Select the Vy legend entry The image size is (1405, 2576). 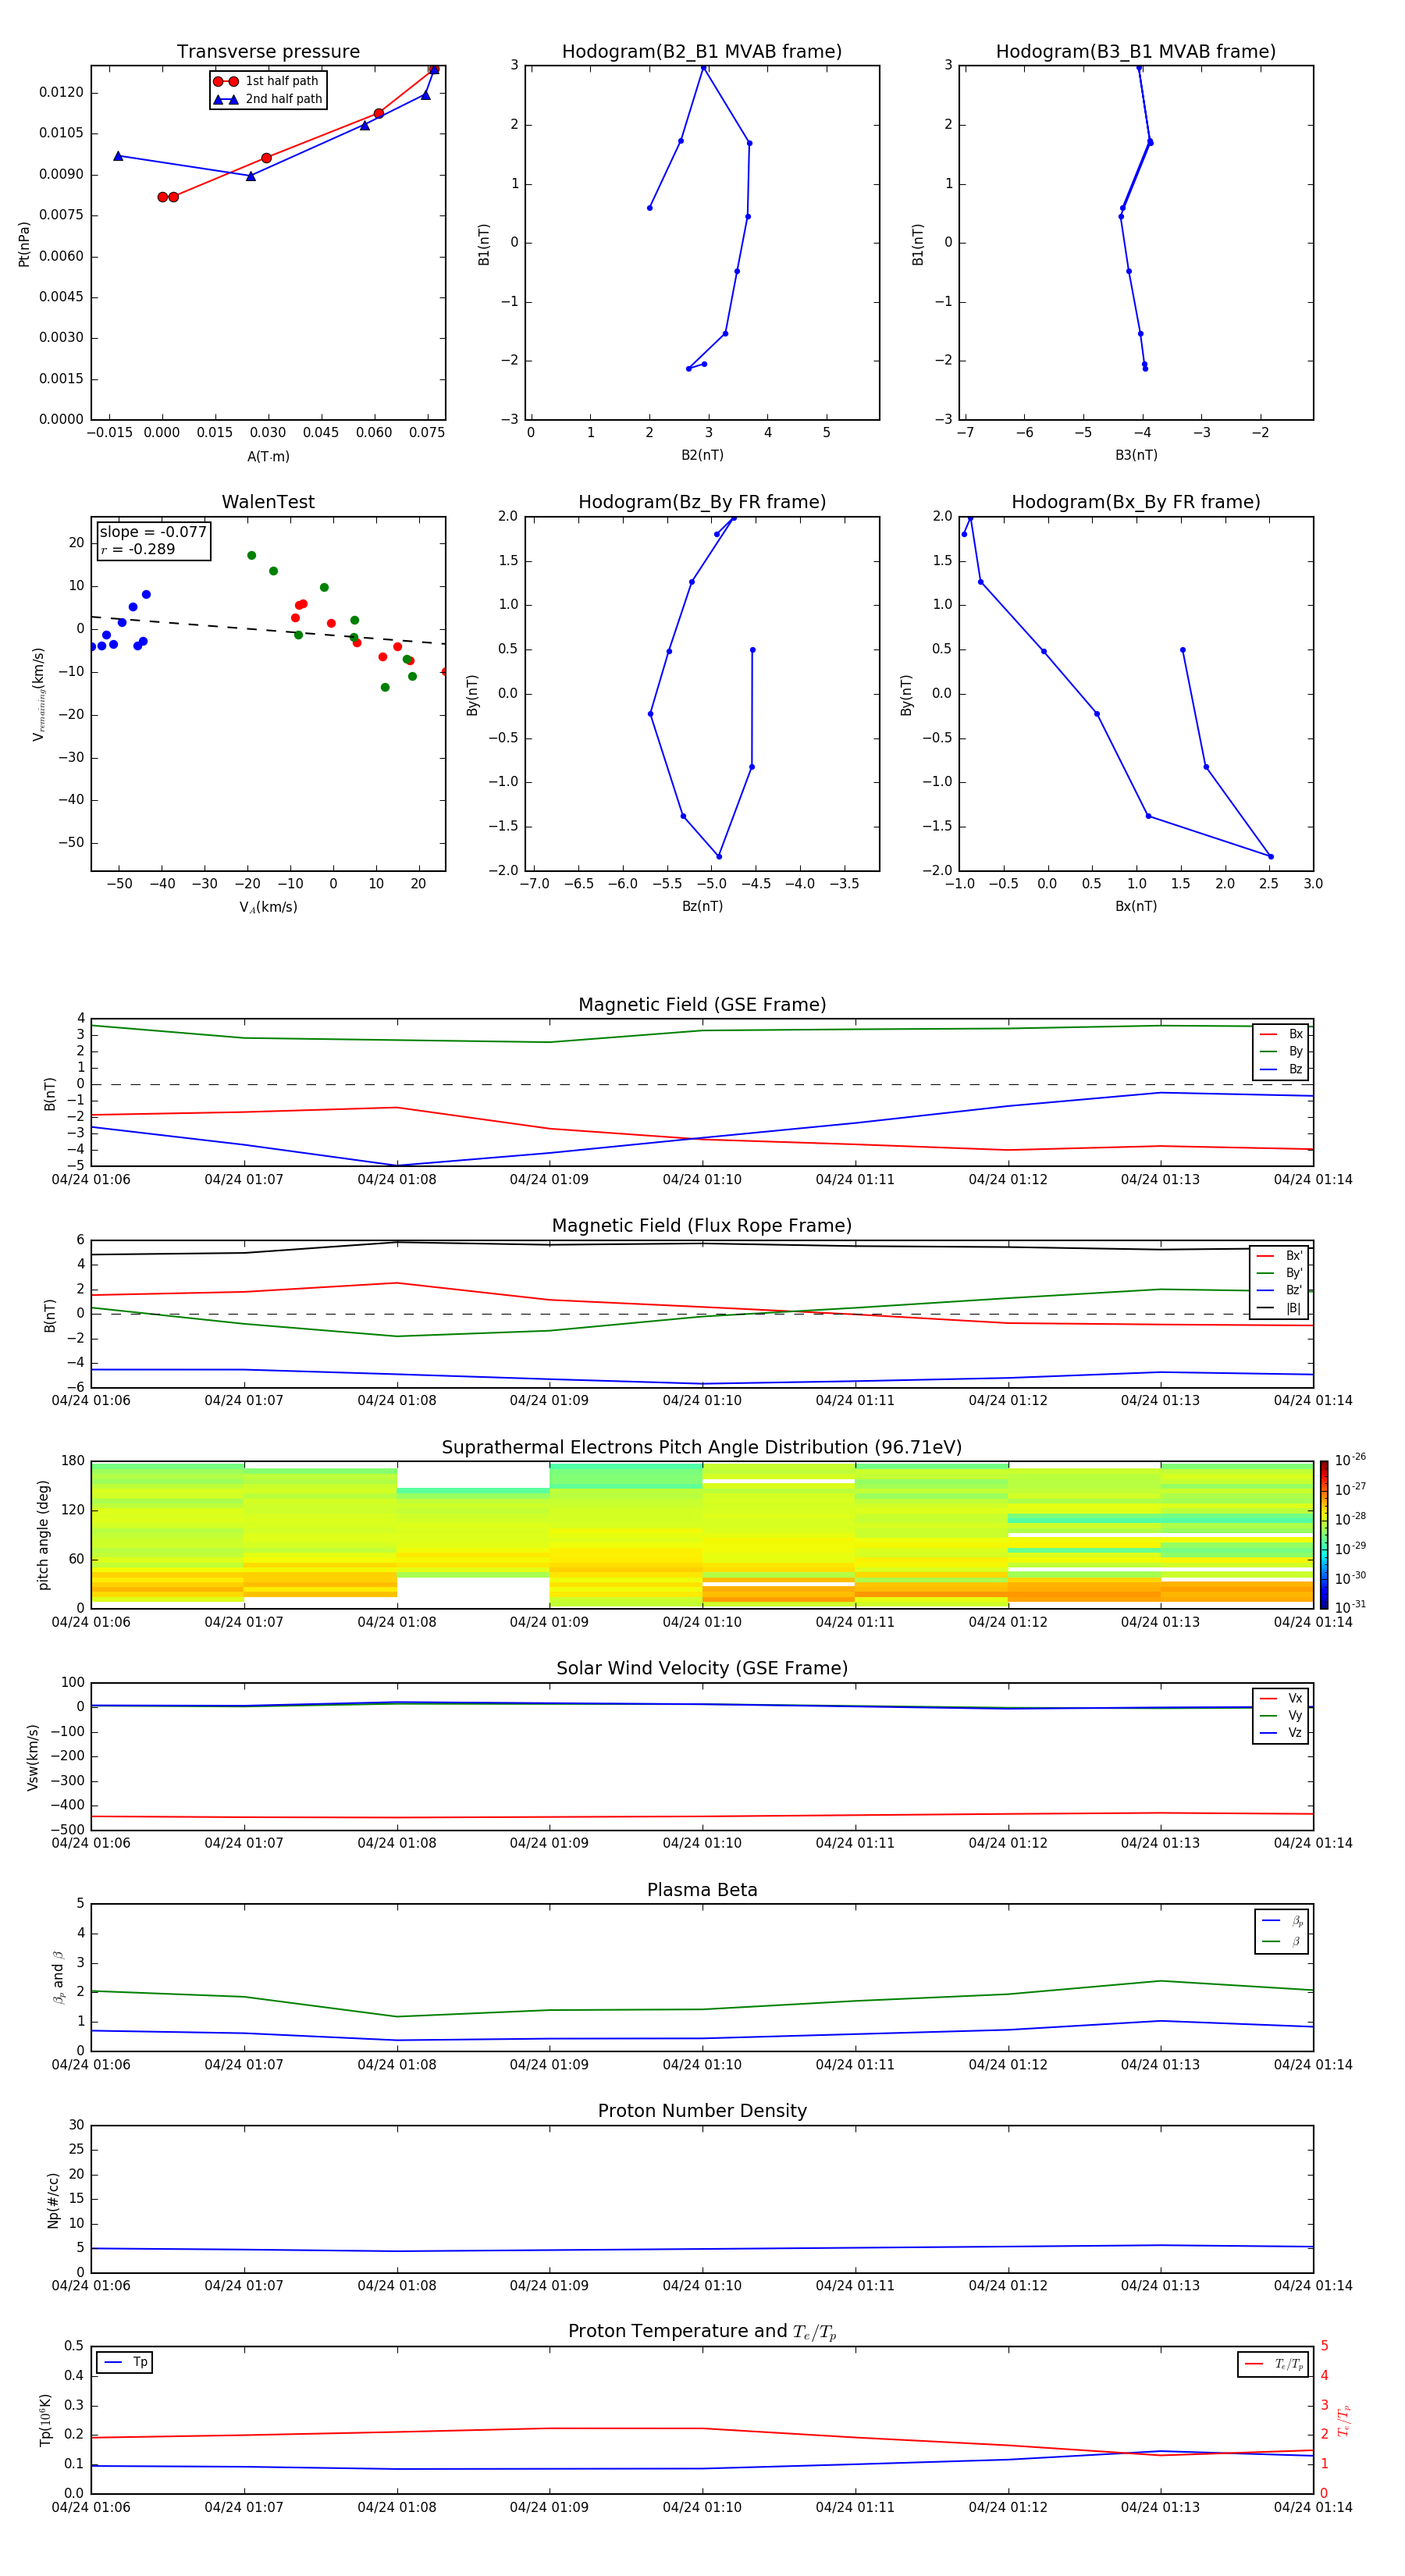coord(1281,1715)
